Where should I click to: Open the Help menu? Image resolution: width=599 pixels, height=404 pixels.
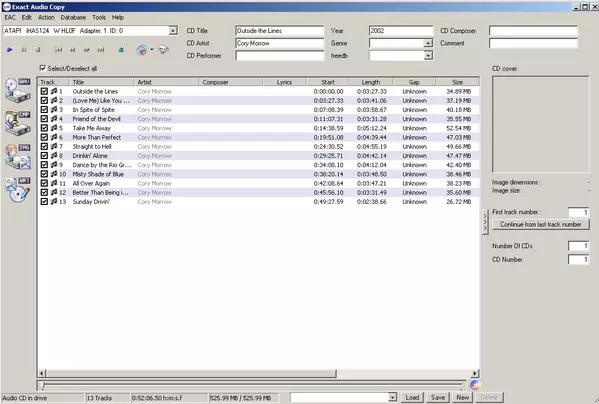coord(118,17)
